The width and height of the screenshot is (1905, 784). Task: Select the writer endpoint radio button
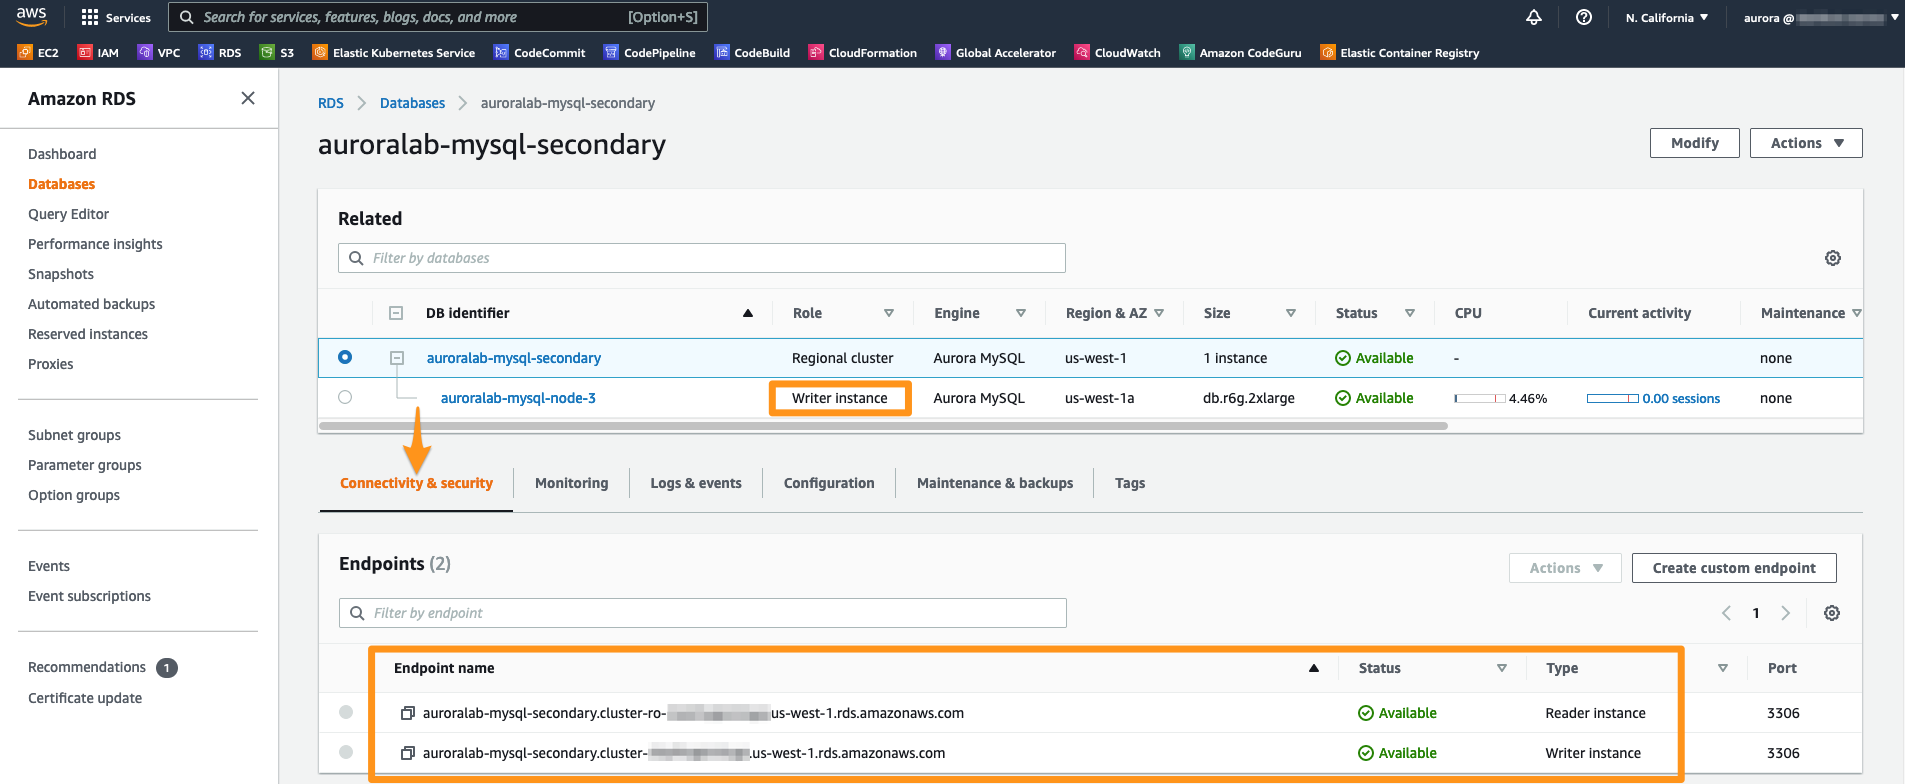pos(346,752)
